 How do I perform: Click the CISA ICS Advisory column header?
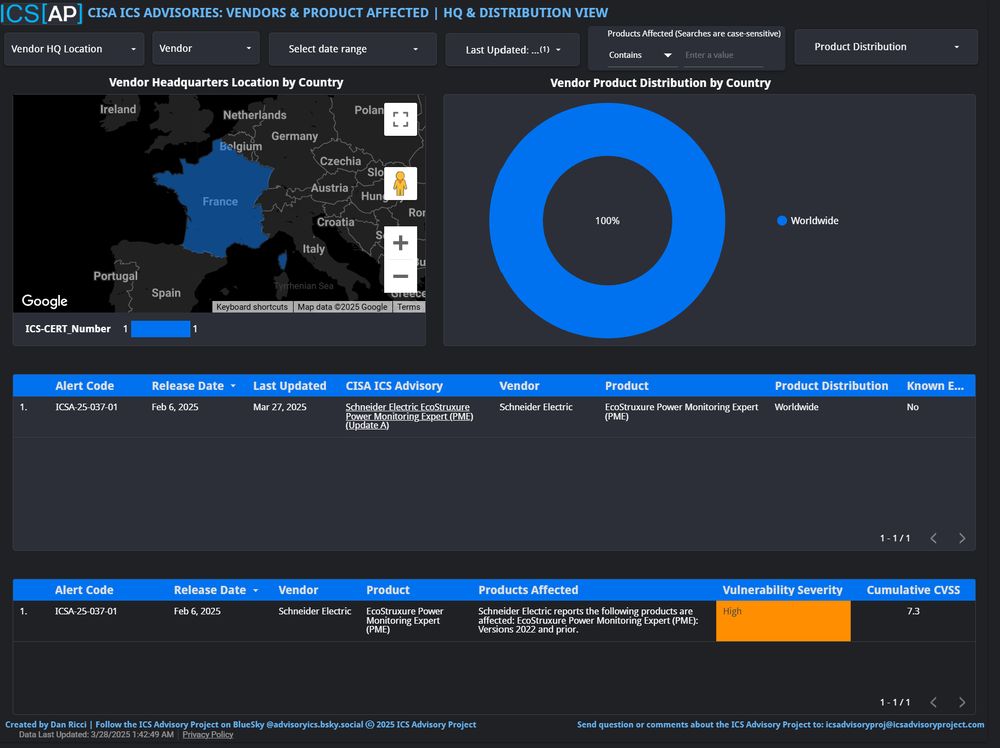[394, 386]
